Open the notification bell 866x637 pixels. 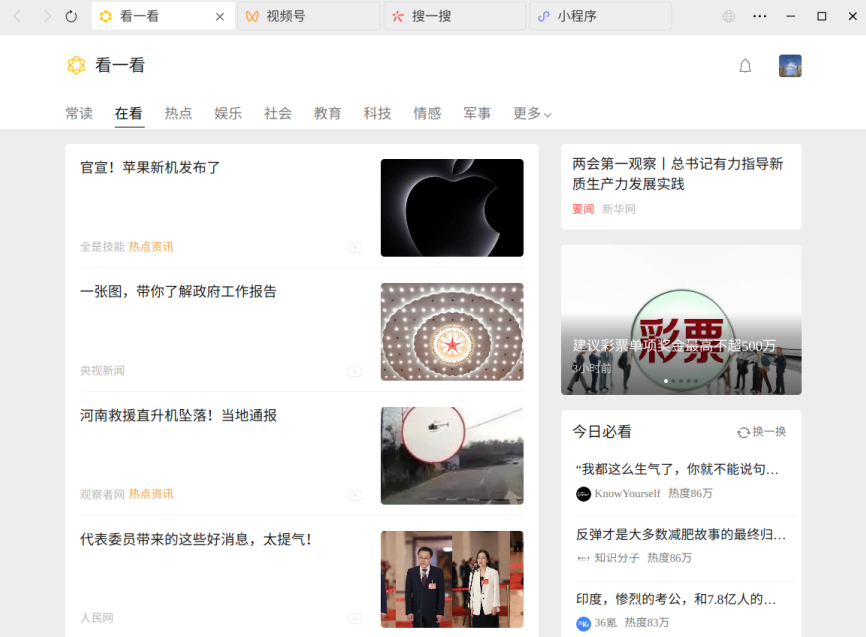click(x=745, y=66)
